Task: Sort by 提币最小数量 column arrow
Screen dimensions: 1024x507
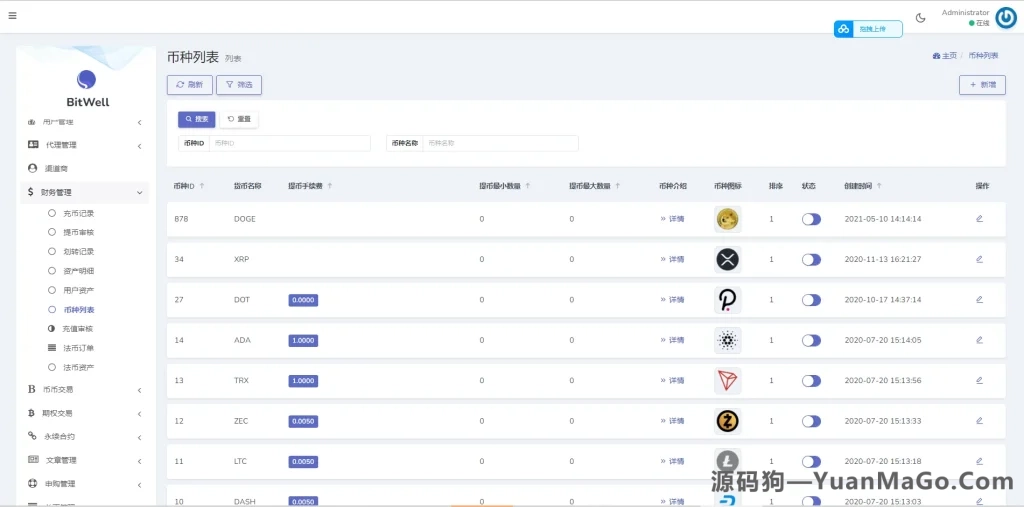Action: tap(528, 186)
